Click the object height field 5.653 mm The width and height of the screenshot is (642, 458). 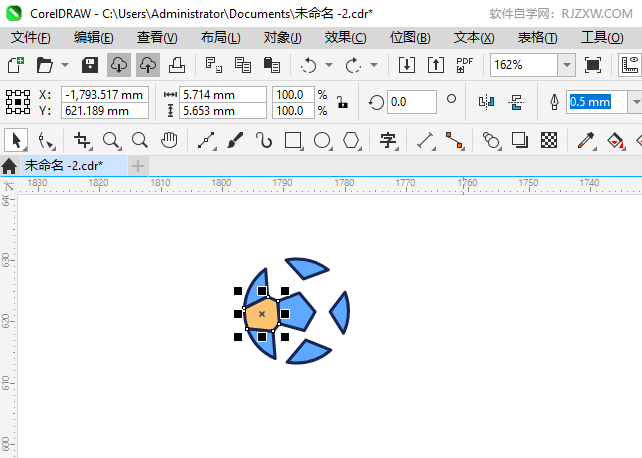(223, 111)
